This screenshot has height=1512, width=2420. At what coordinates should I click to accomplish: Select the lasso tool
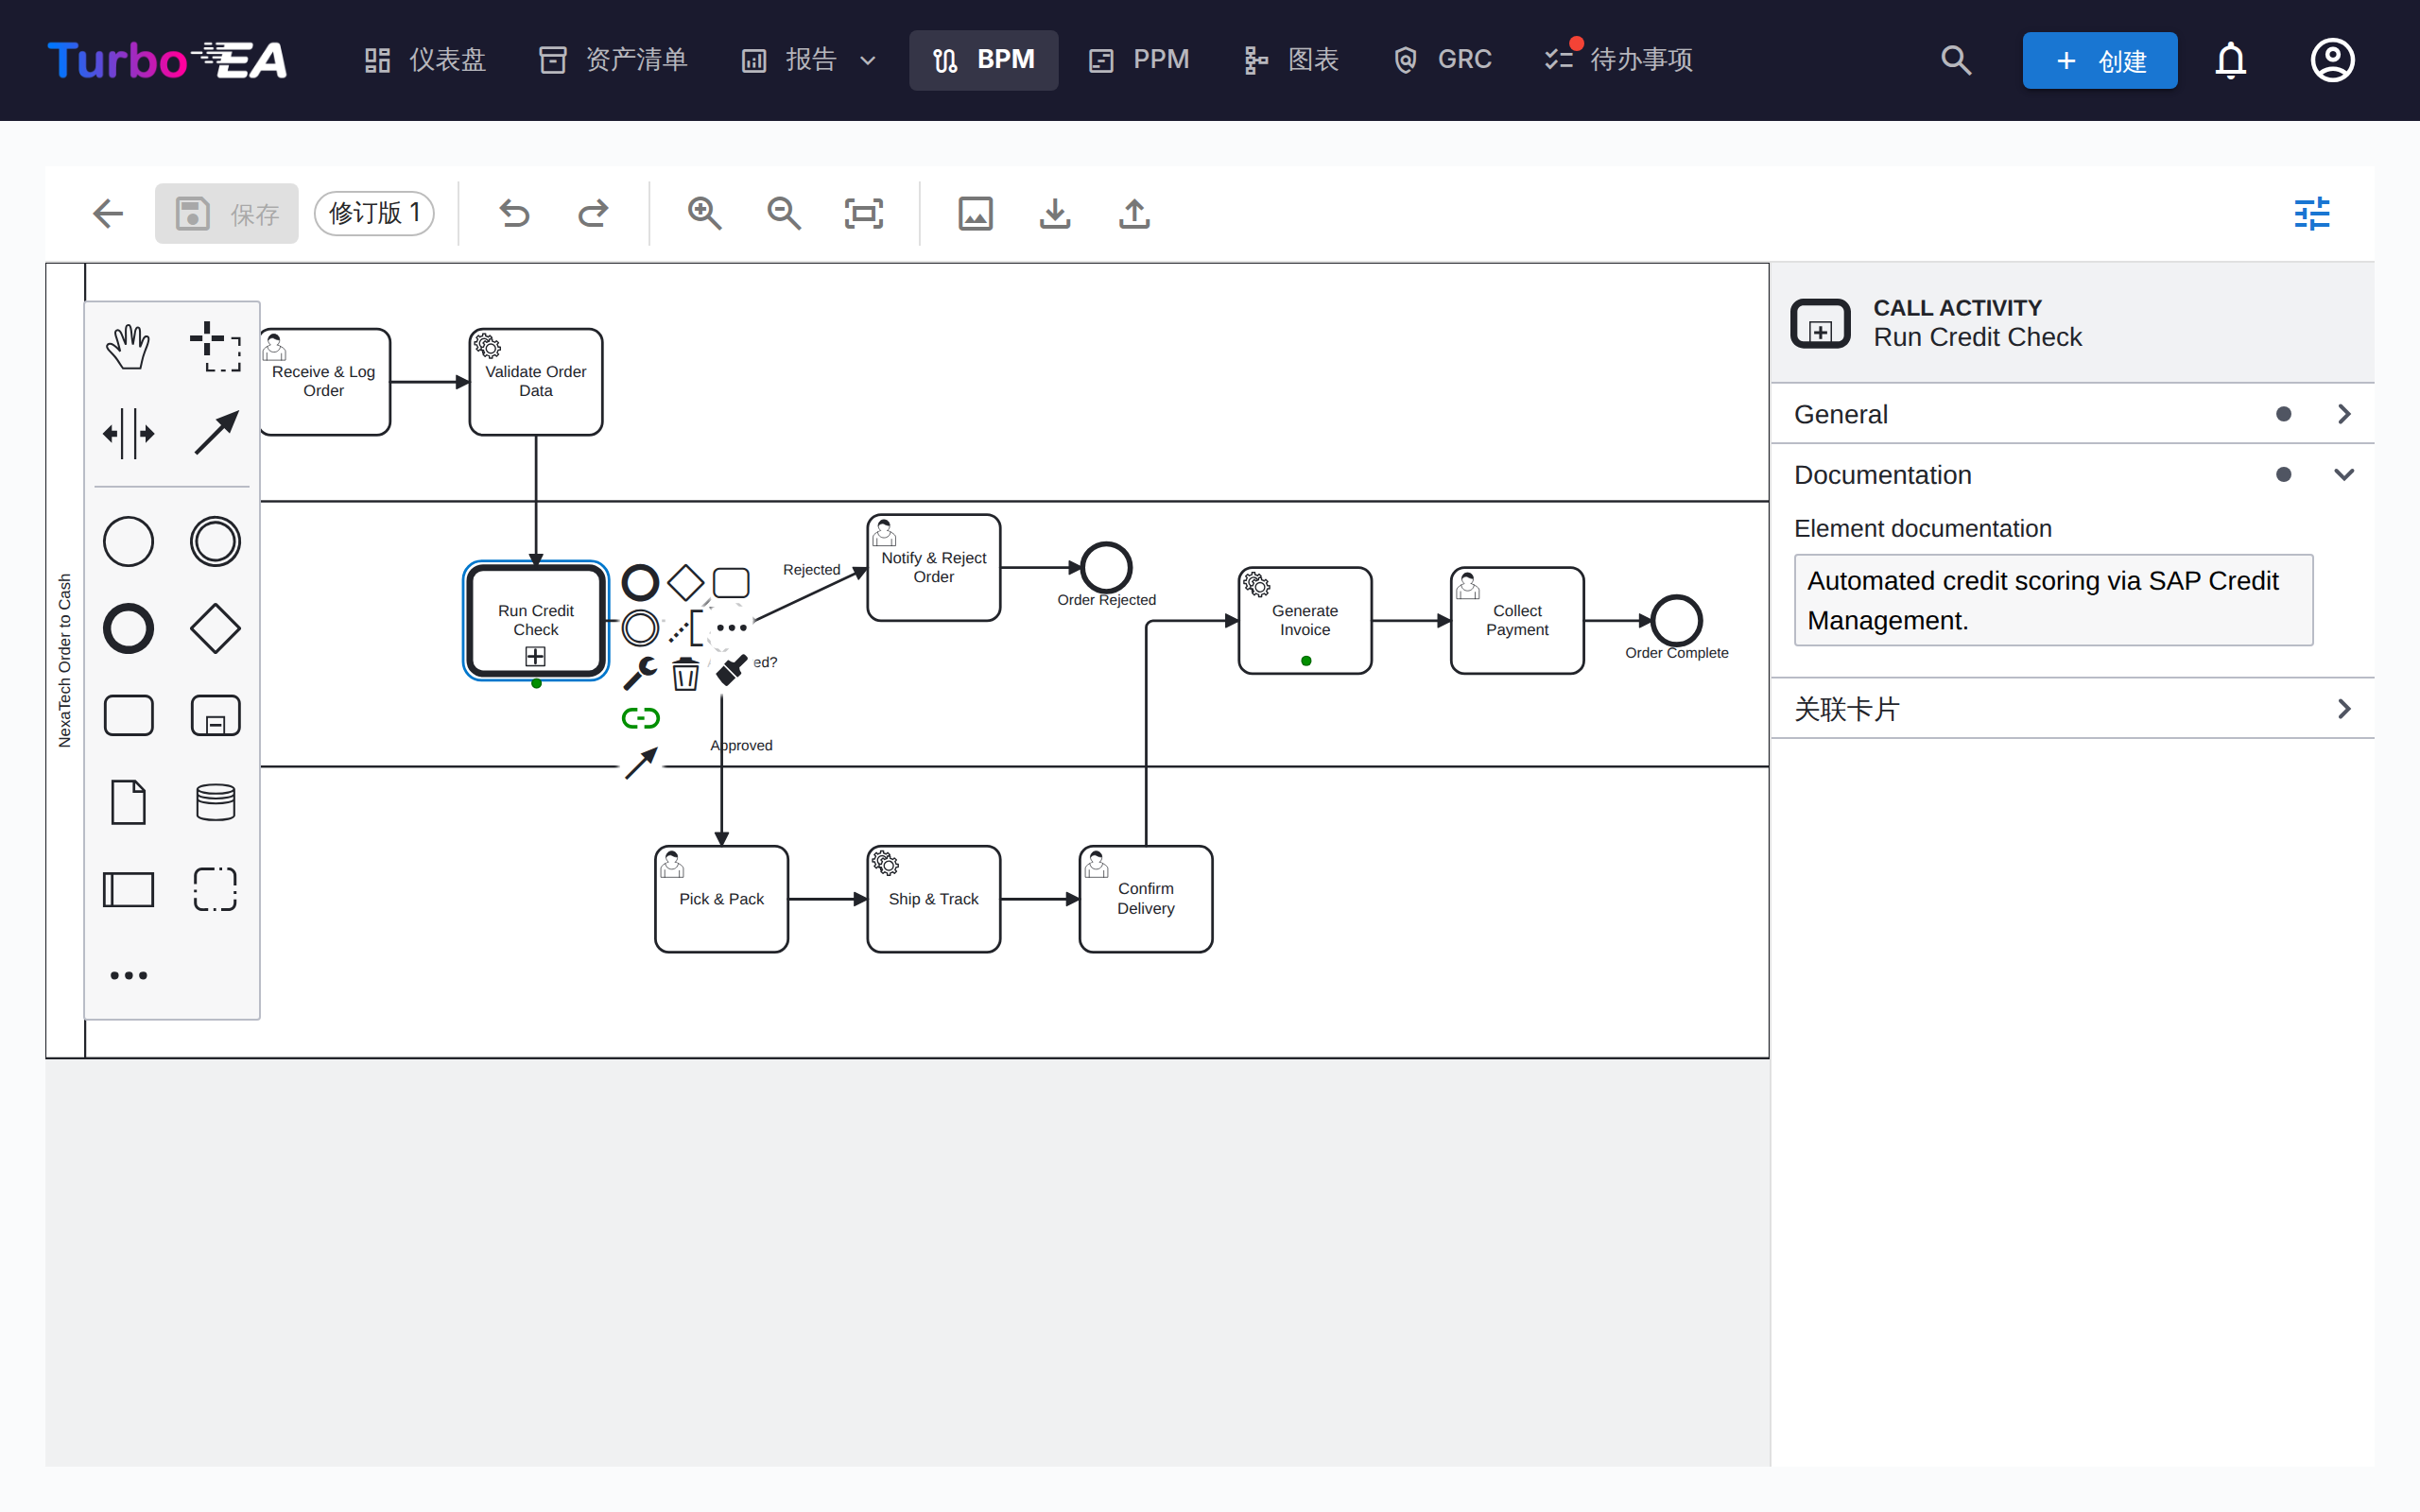tap(215, 347)
